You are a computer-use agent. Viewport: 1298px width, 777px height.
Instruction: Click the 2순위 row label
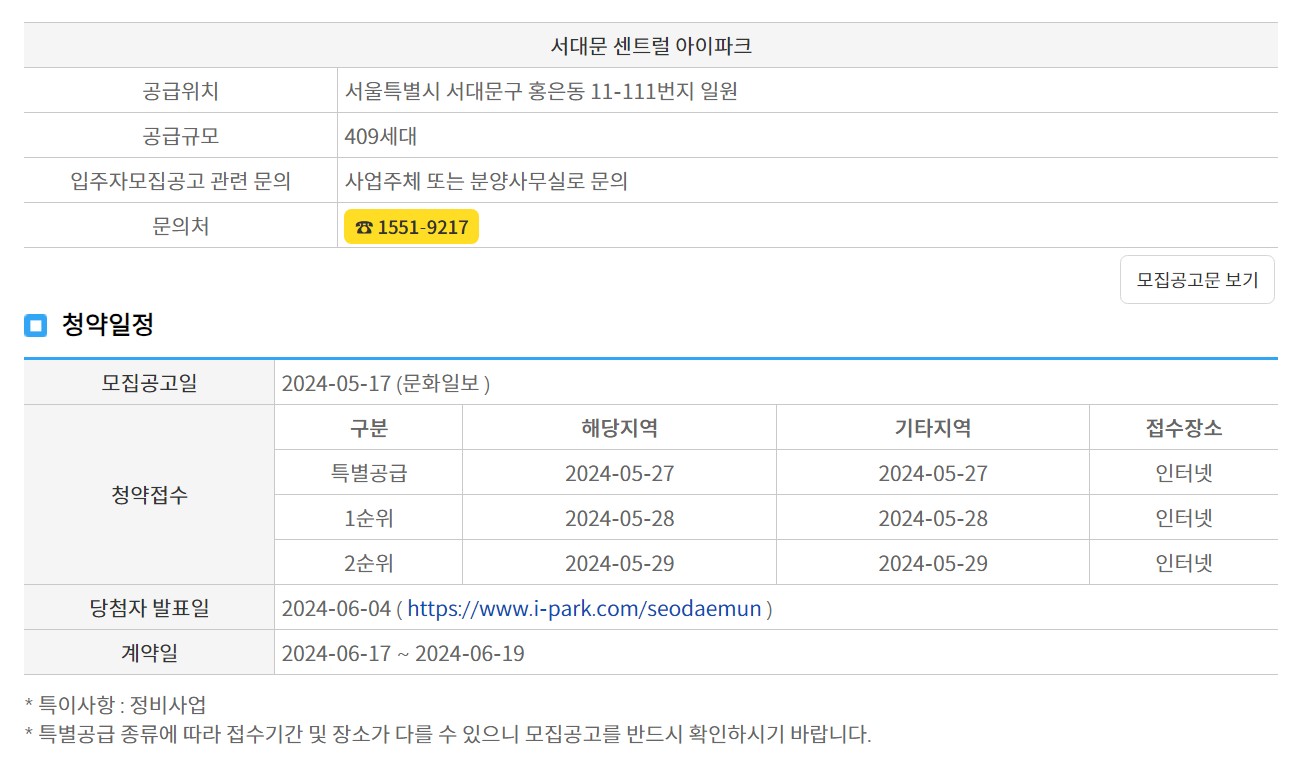369,563
